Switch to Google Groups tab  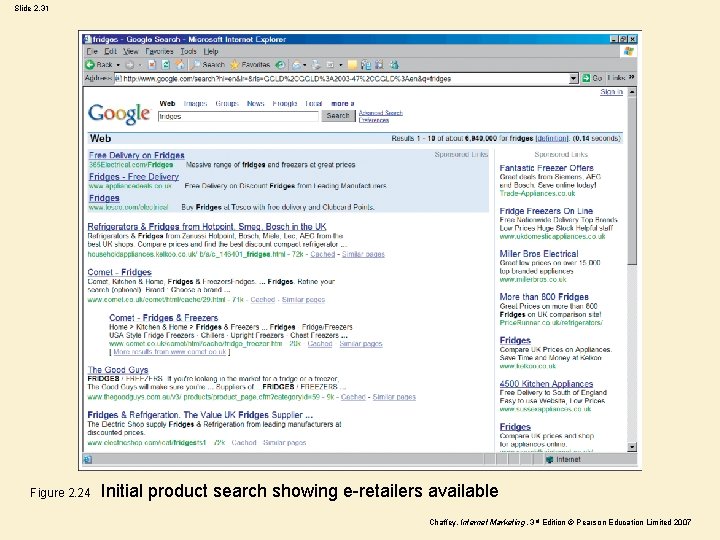[227, 104]
